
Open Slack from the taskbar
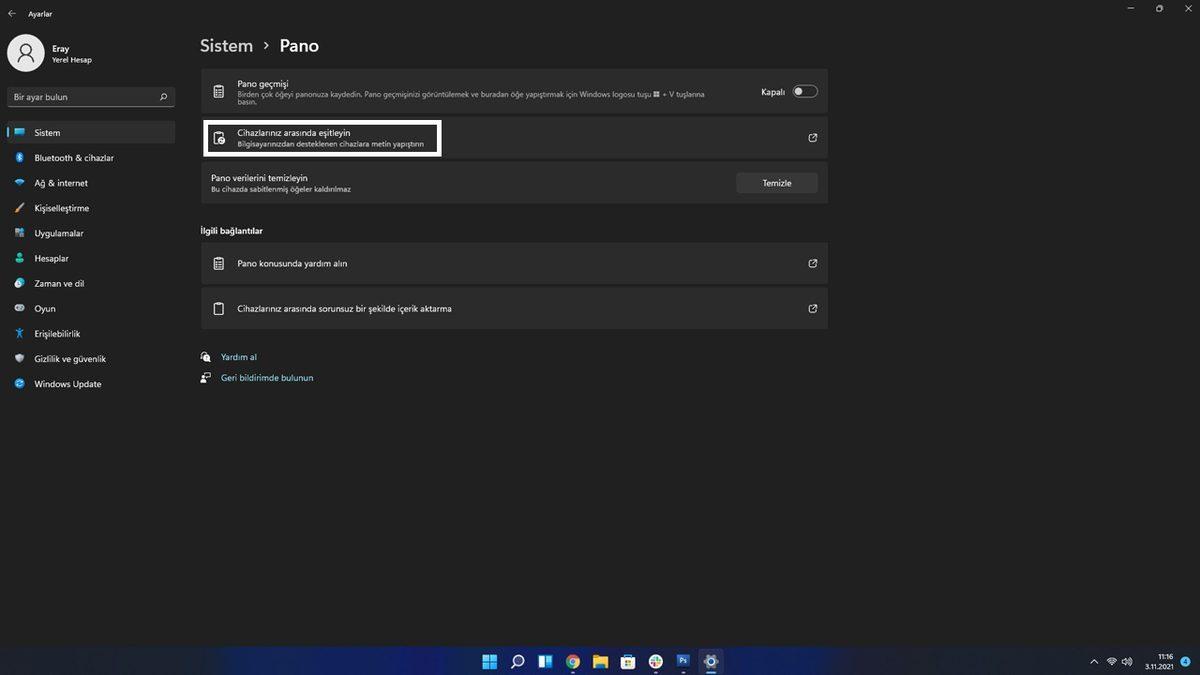pos(655,661)
